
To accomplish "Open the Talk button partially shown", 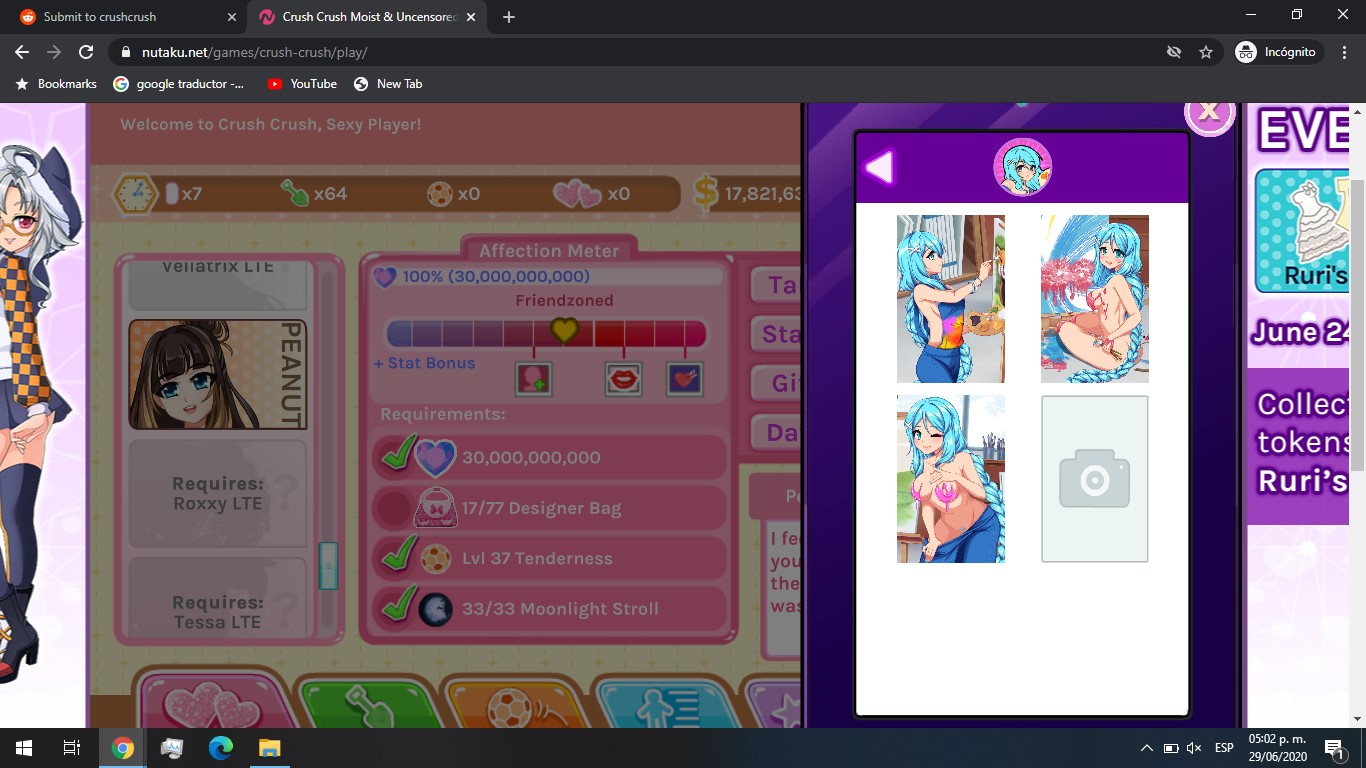I will pyautogui.click(x=777, y=285).
